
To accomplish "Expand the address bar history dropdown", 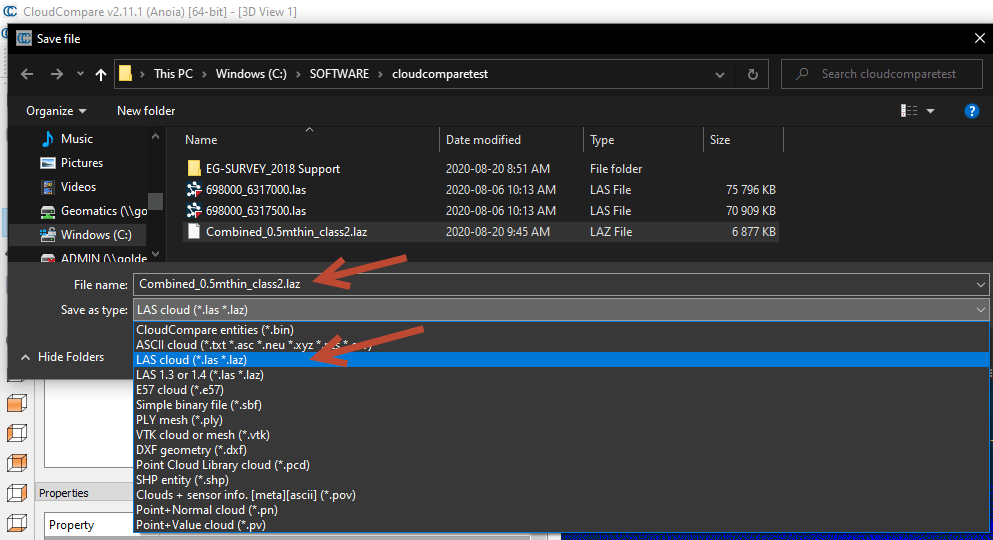I will point(720,75).
